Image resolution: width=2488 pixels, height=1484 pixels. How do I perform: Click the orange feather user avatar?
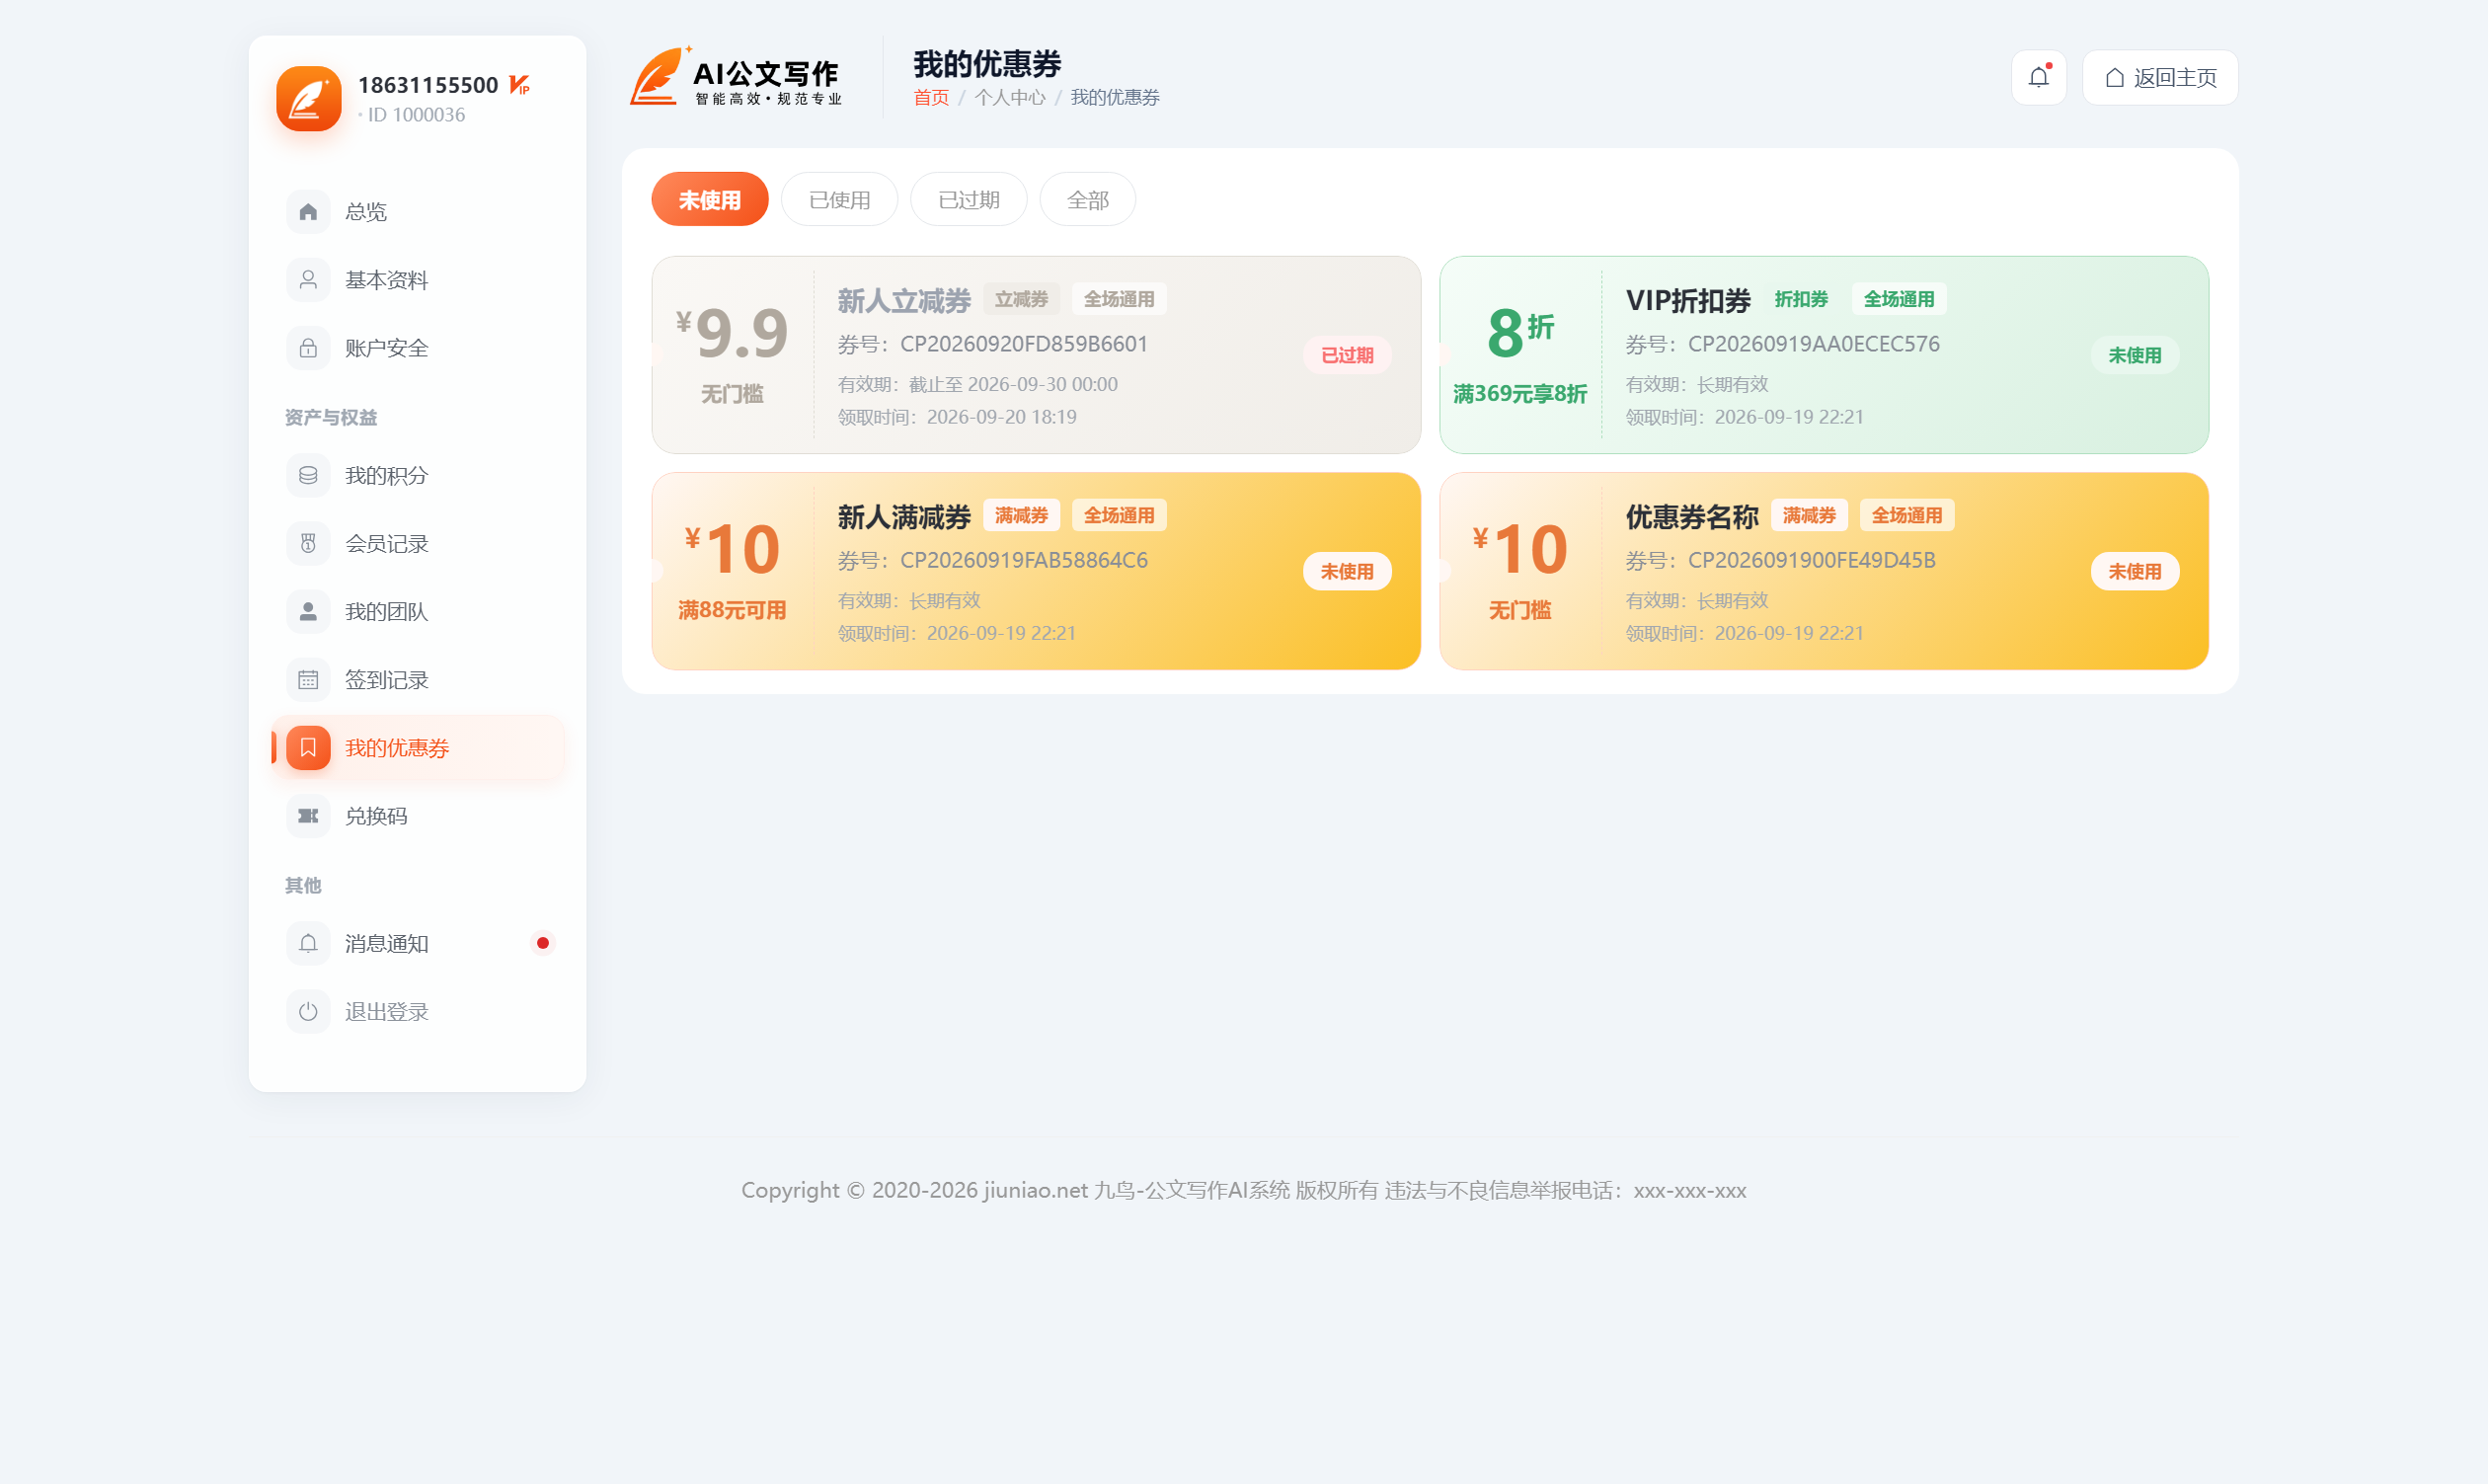pos(308,98)
